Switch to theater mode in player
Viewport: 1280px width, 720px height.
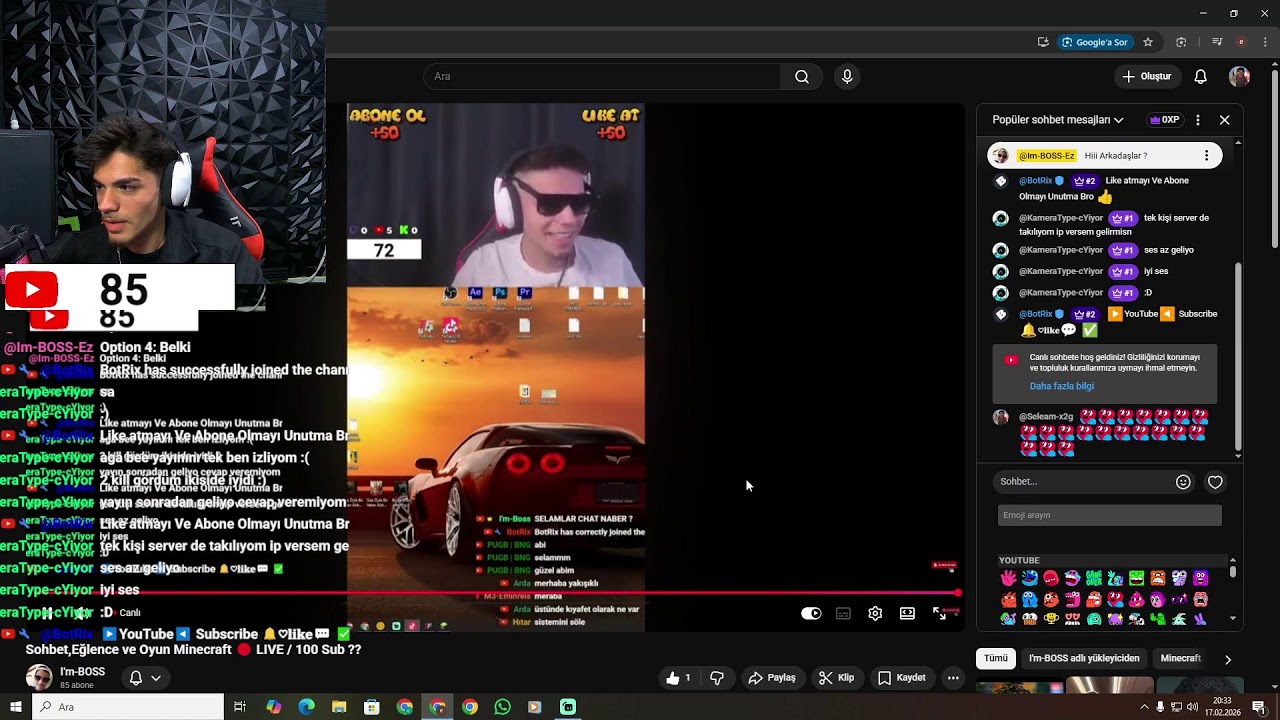coord(907,614)
